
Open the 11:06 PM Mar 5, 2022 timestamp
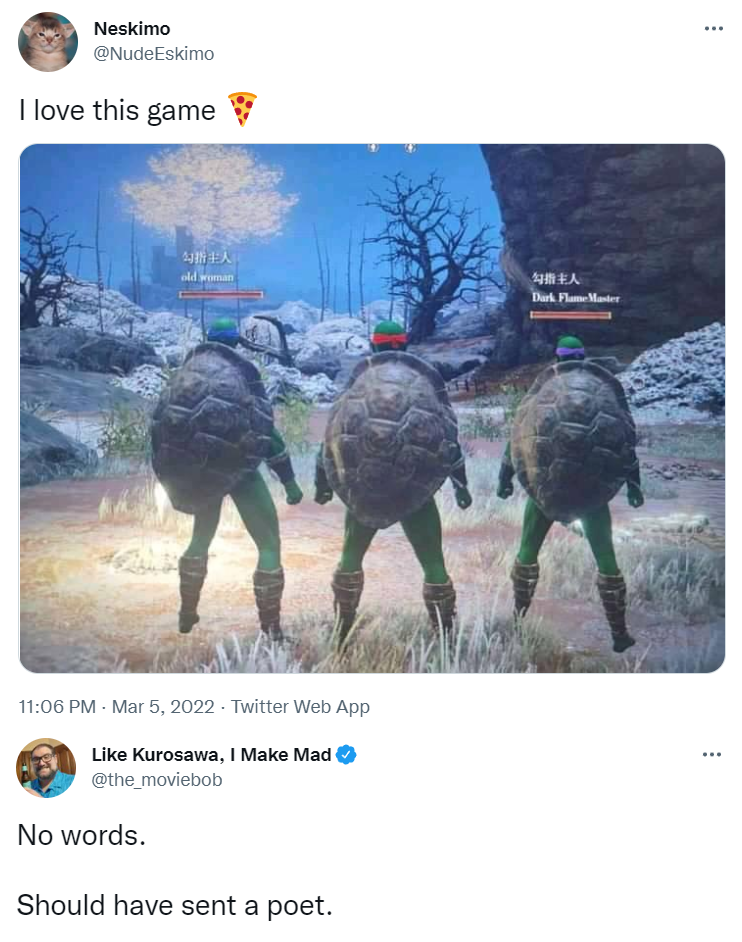coord(116,706)
